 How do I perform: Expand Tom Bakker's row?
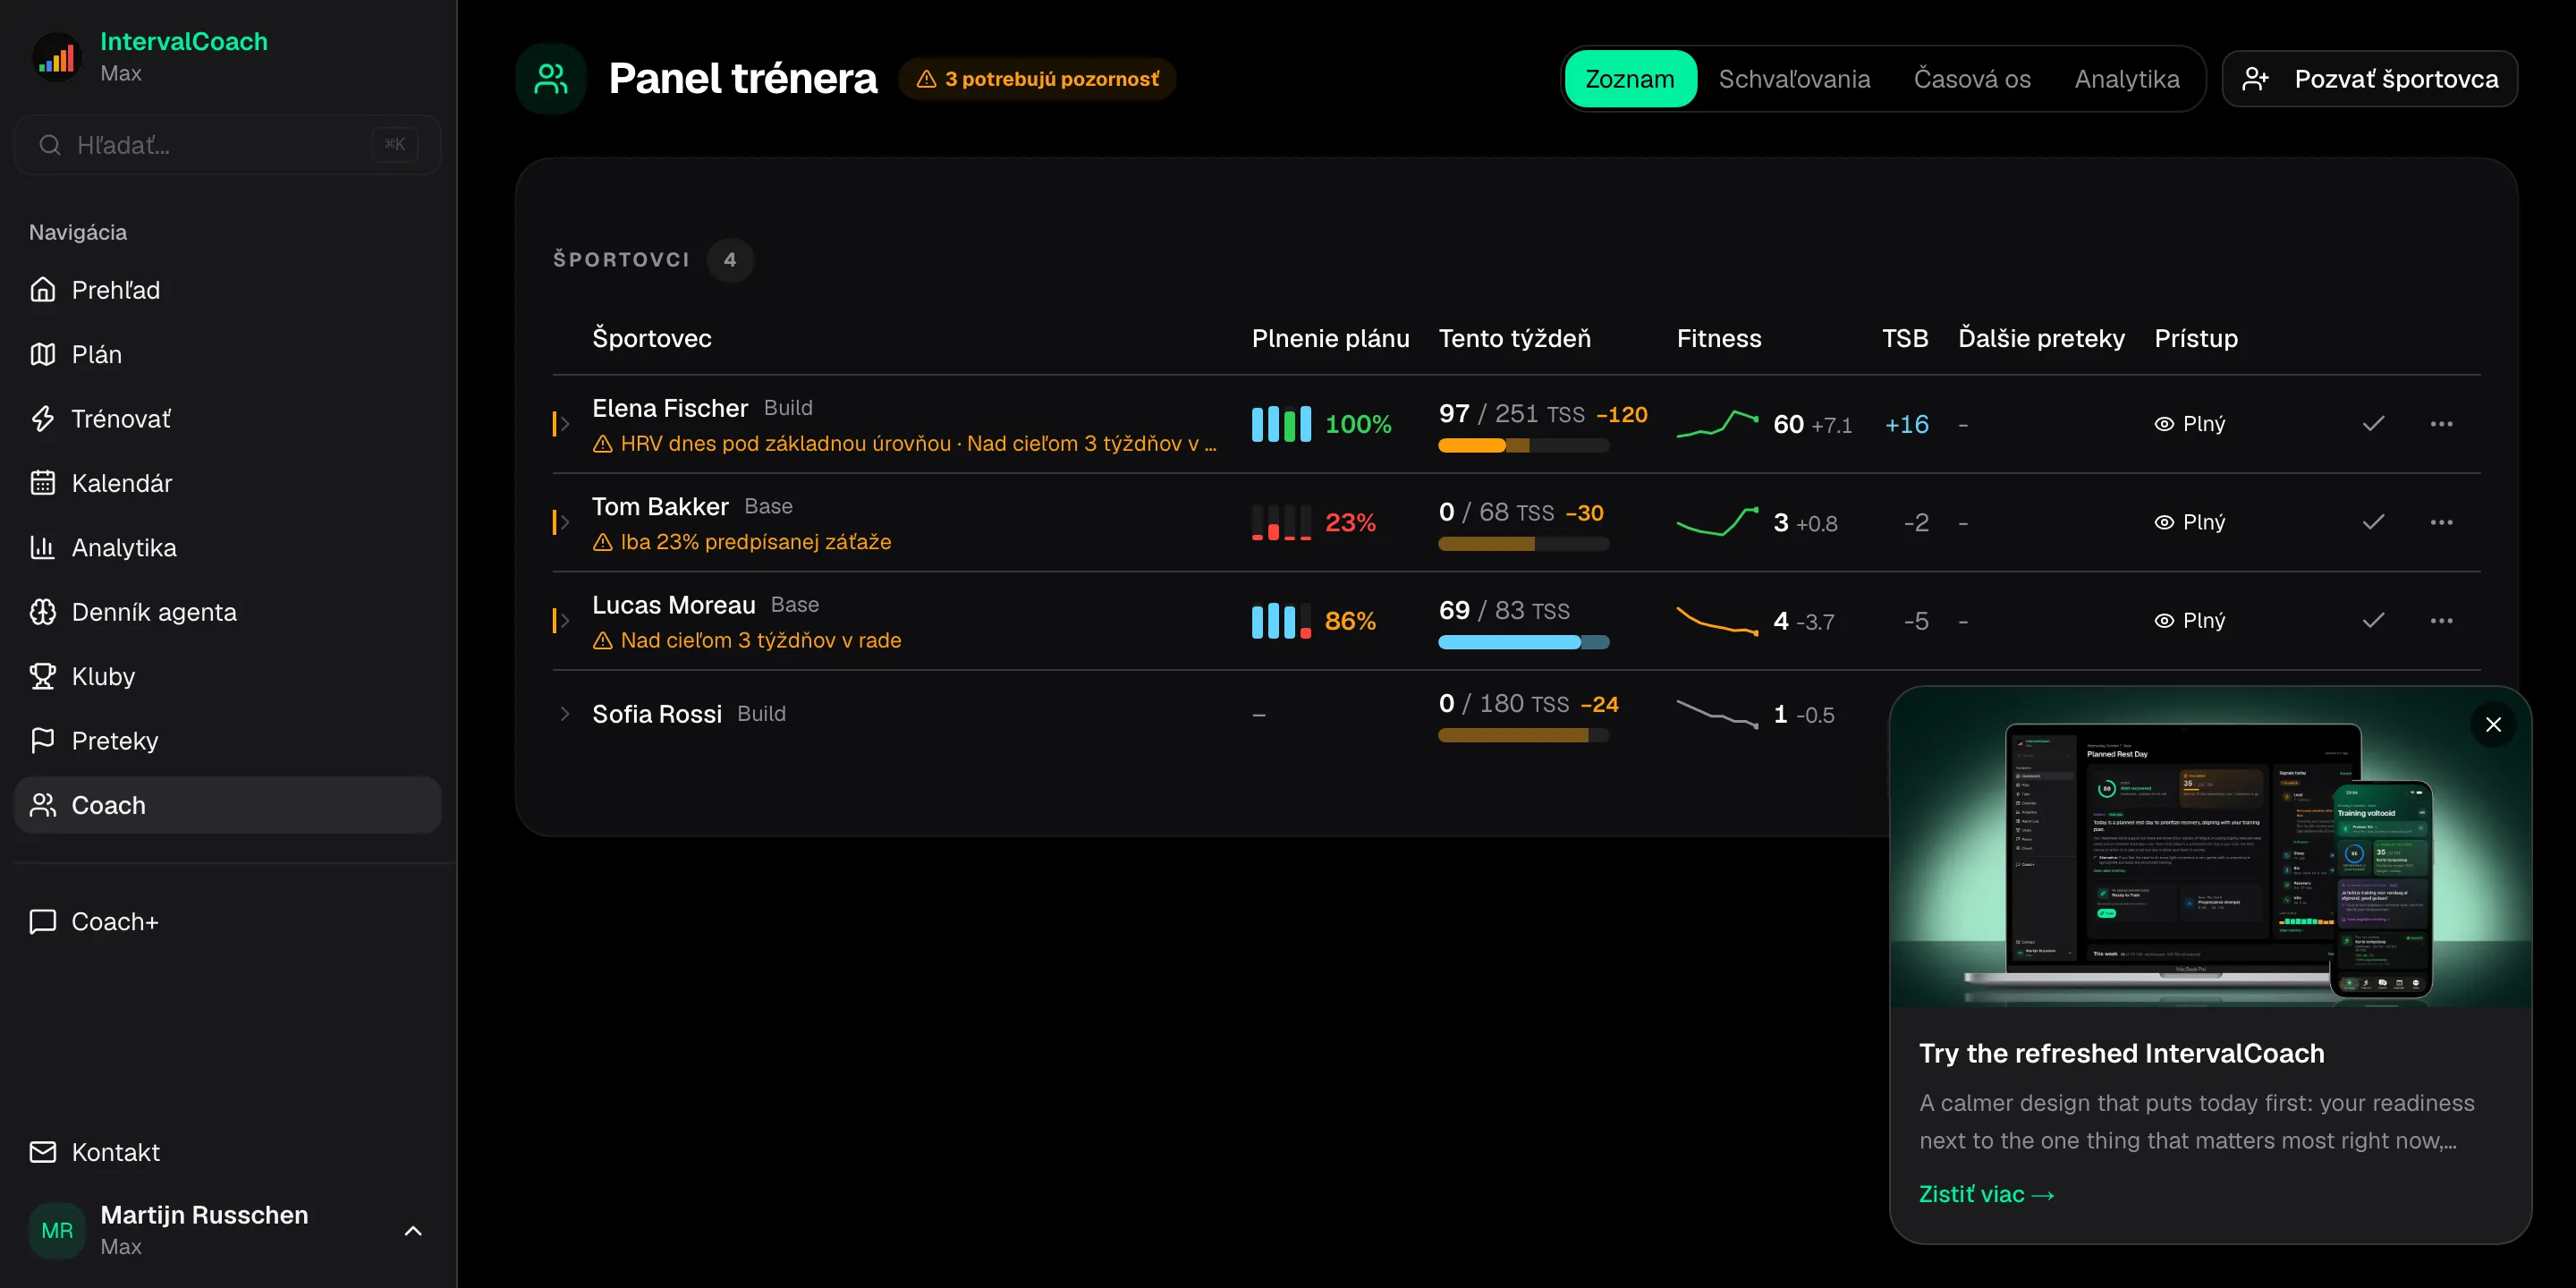click(x=565, y=522)
